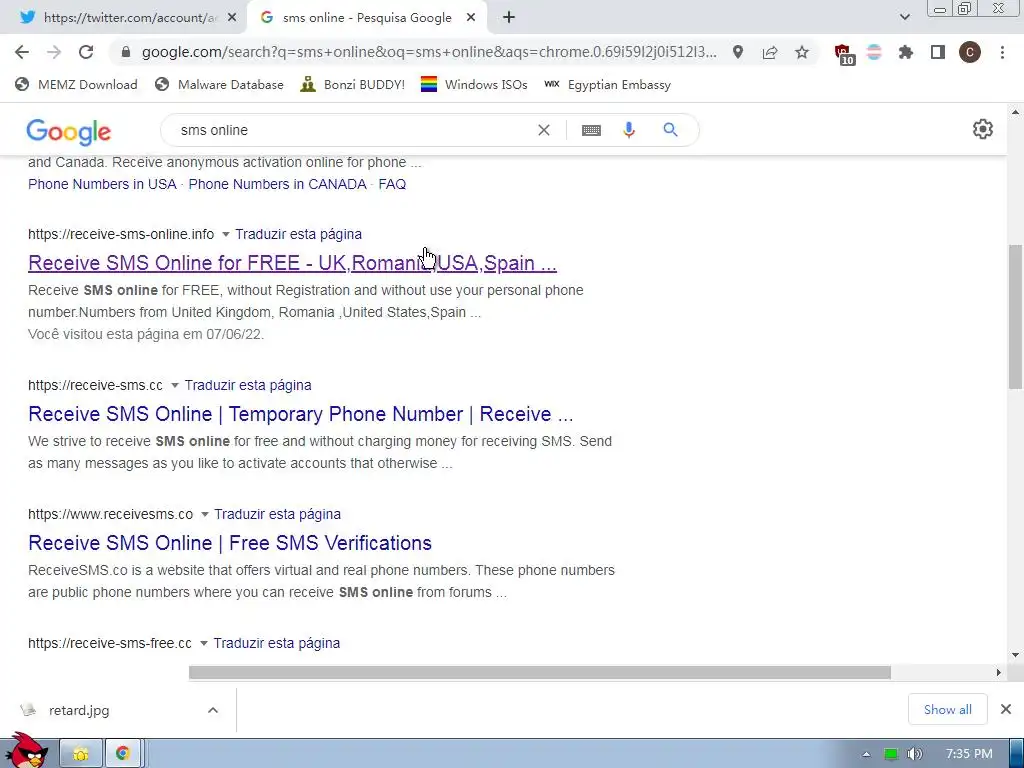Share this page via share icon

[x=770, y=52]
